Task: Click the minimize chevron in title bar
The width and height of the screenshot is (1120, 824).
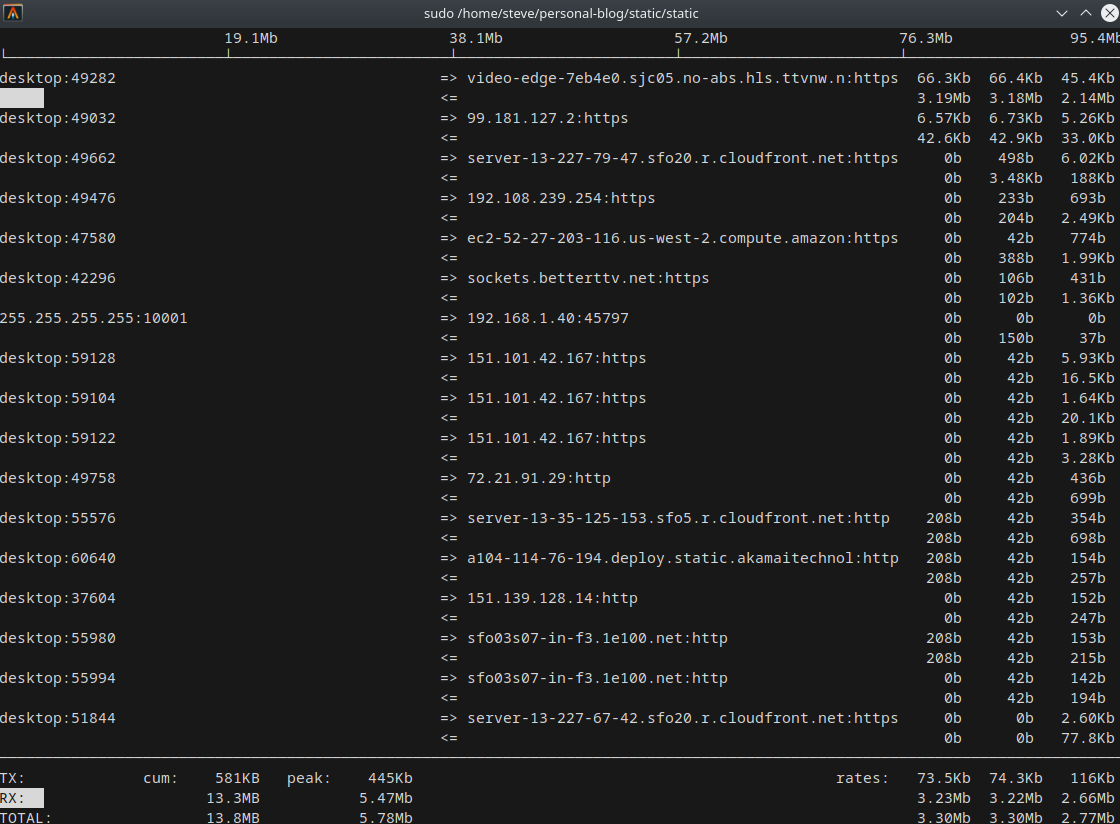Action: coord(1062,13)
